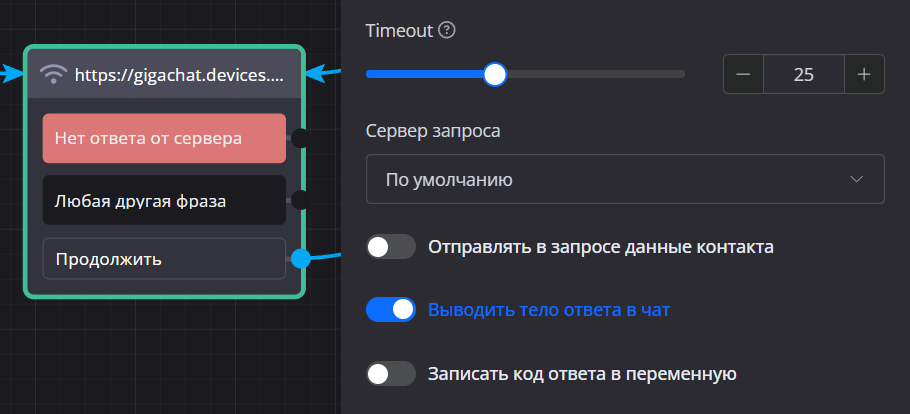Image resolution: width=910 pixels, height=414 pixels.
Task: Click the Timeout slider handle
Action: click(494, 74)
